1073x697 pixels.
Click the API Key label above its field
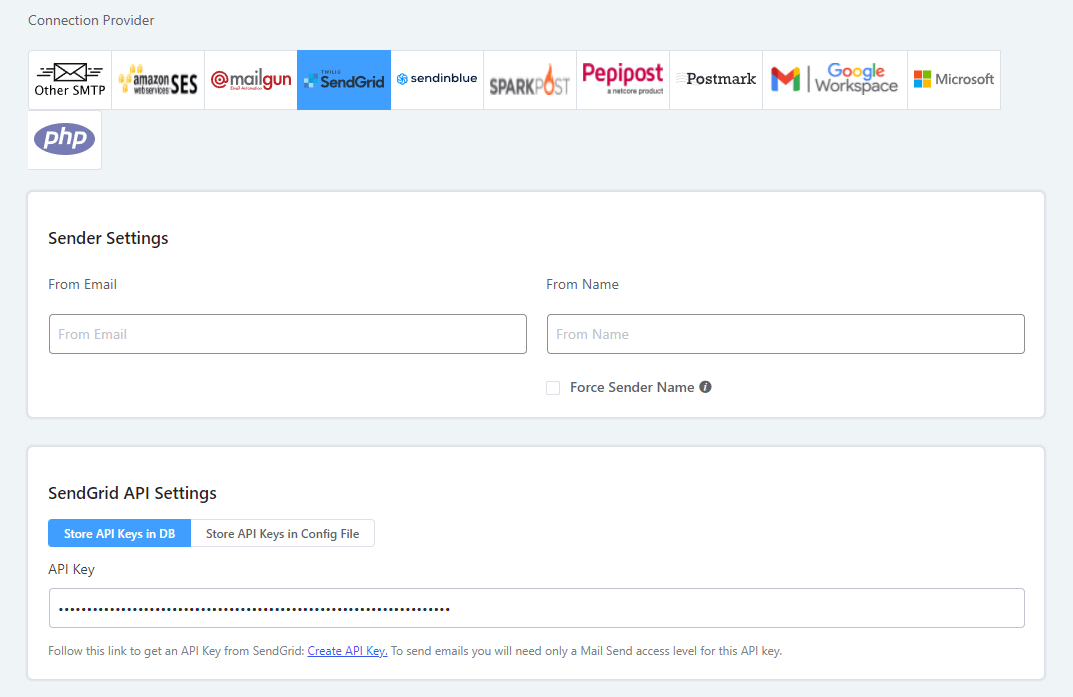[x=71, y=569]
